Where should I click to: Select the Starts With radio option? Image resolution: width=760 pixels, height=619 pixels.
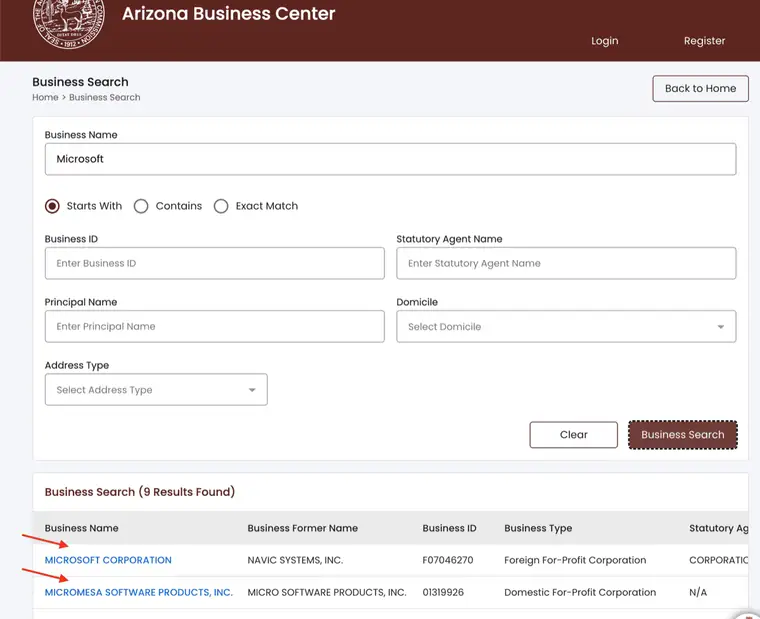coord(52,206)
